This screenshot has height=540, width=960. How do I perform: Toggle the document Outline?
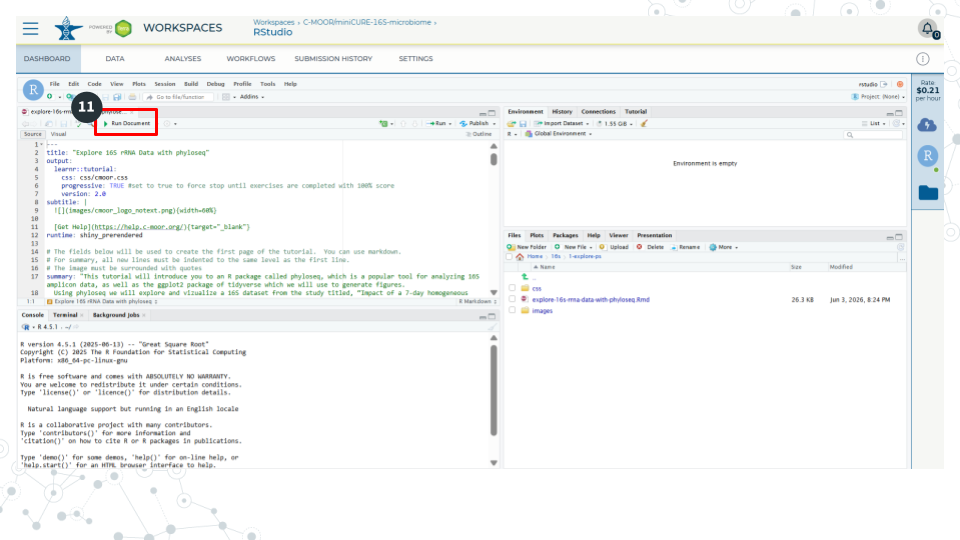pos(479,134)
